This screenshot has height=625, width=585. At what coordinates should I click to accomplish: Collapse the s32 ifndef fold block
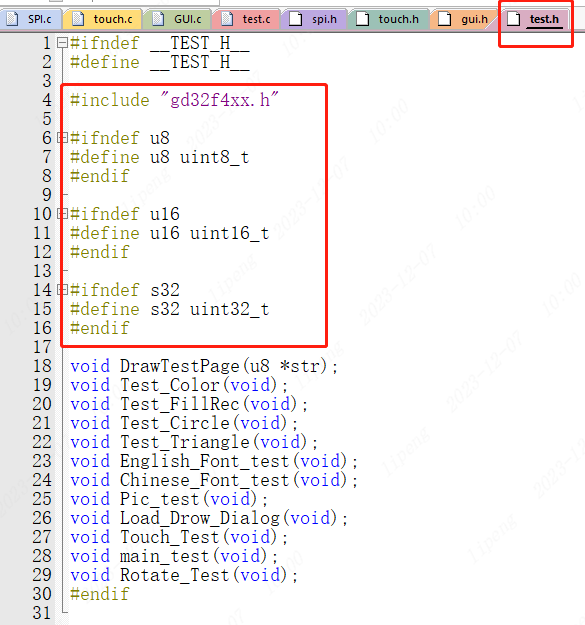(x=62, y=289)
